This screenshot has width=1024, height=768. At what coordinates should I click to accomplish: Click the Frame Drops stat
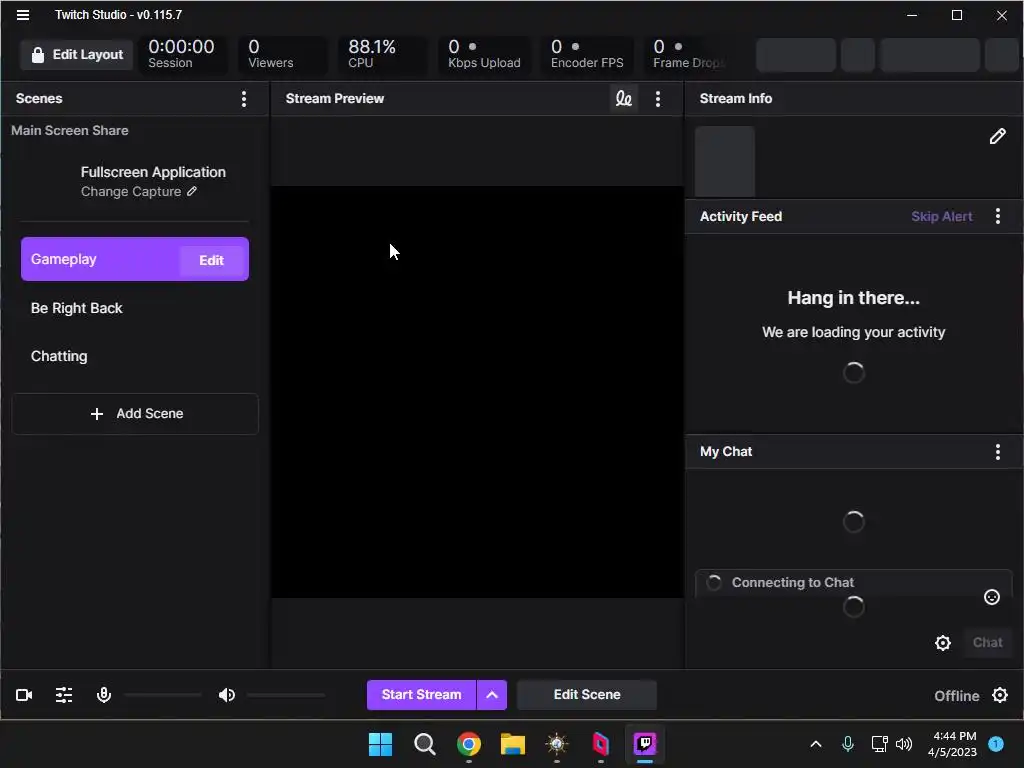(x=689, y=54)
